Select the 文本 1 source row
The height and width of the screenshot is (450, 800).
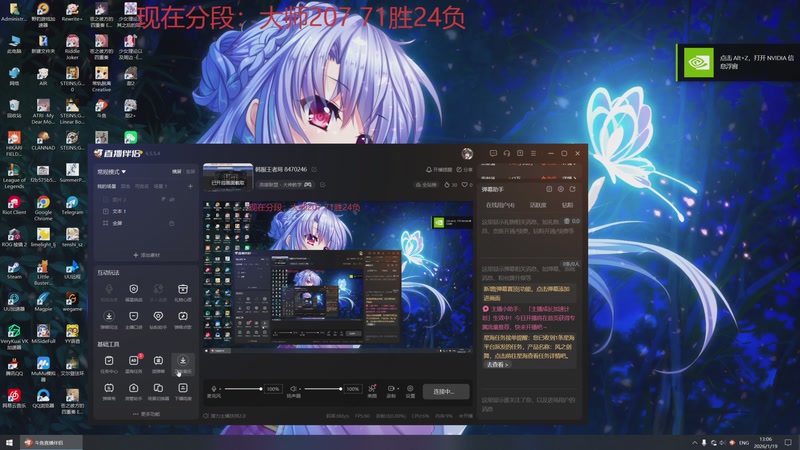coord(146,211)
